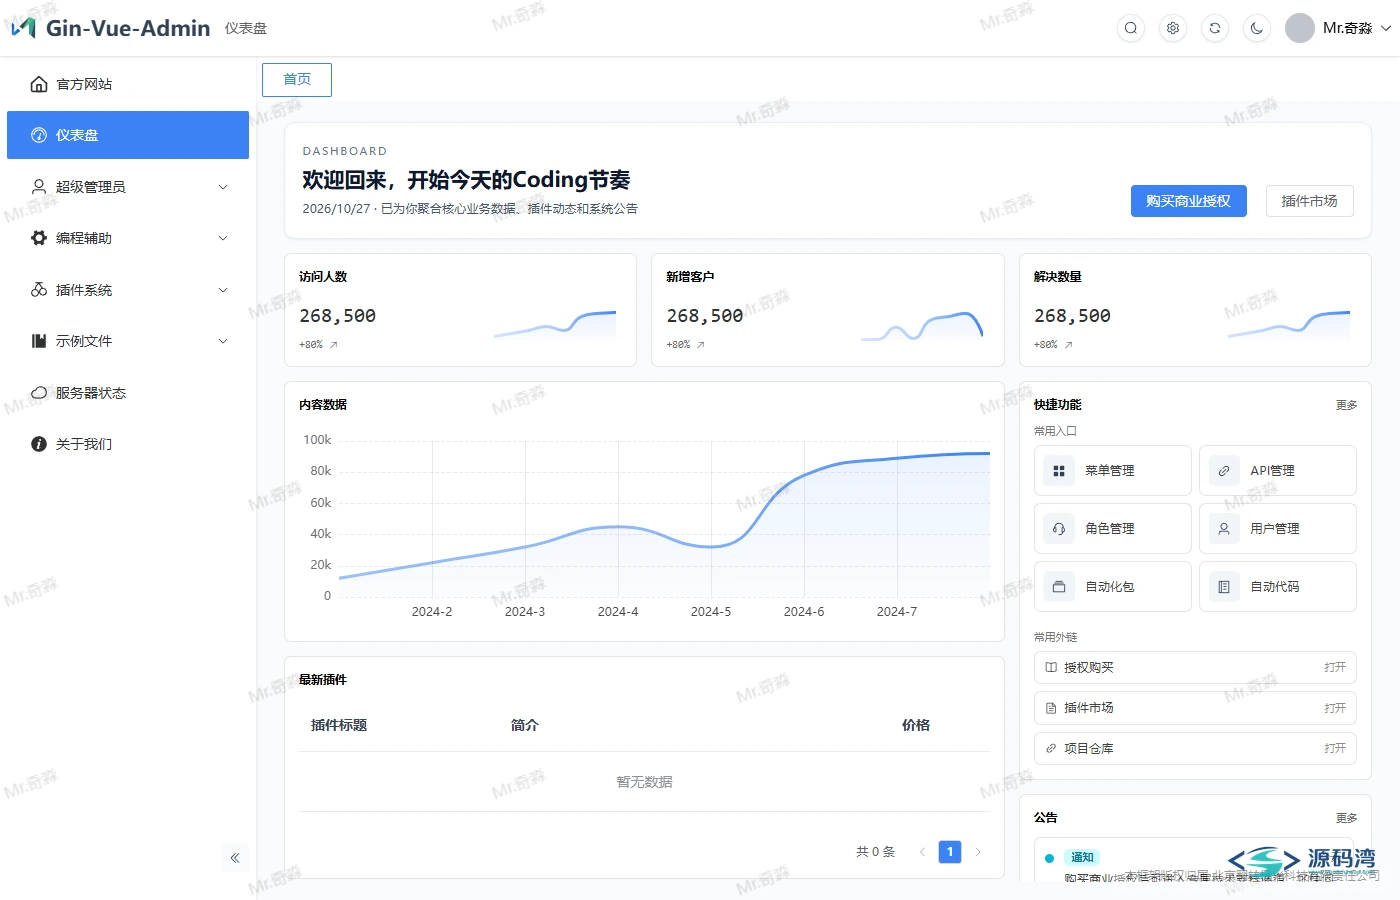Open the 插件市场 external link row

click(1195, 708)
